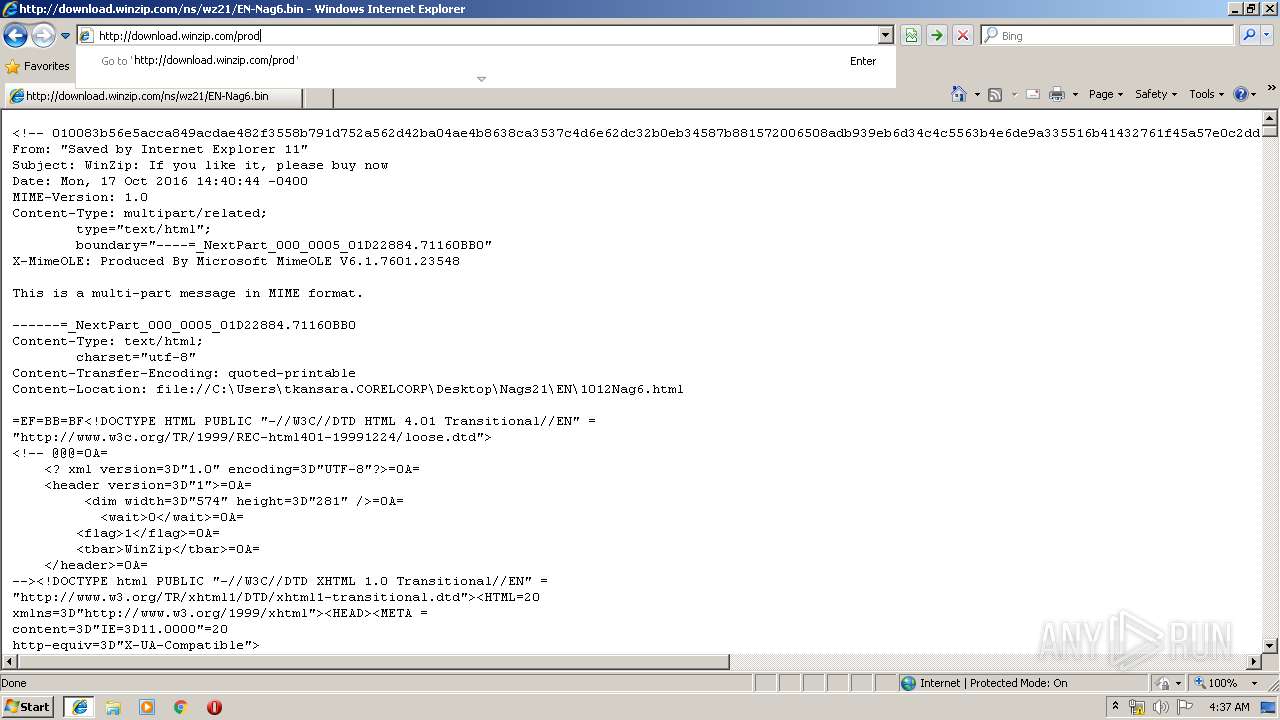This screenshot has width=1280, height=720.
Task: Click the 'MIME-Version: 1.0' text line
Action: 80,197
